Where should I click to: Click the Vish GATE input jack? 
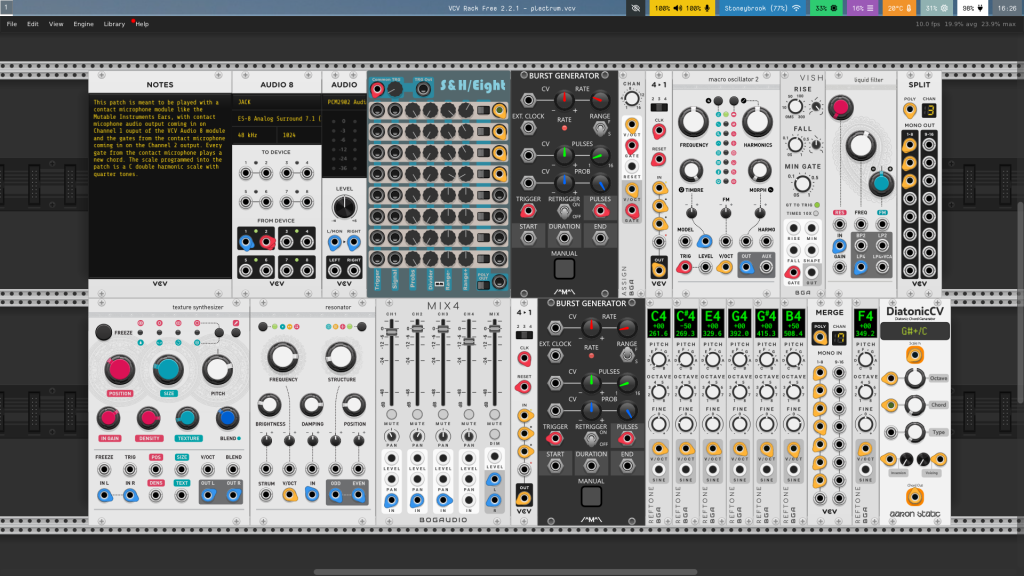(x=793, y=272)
